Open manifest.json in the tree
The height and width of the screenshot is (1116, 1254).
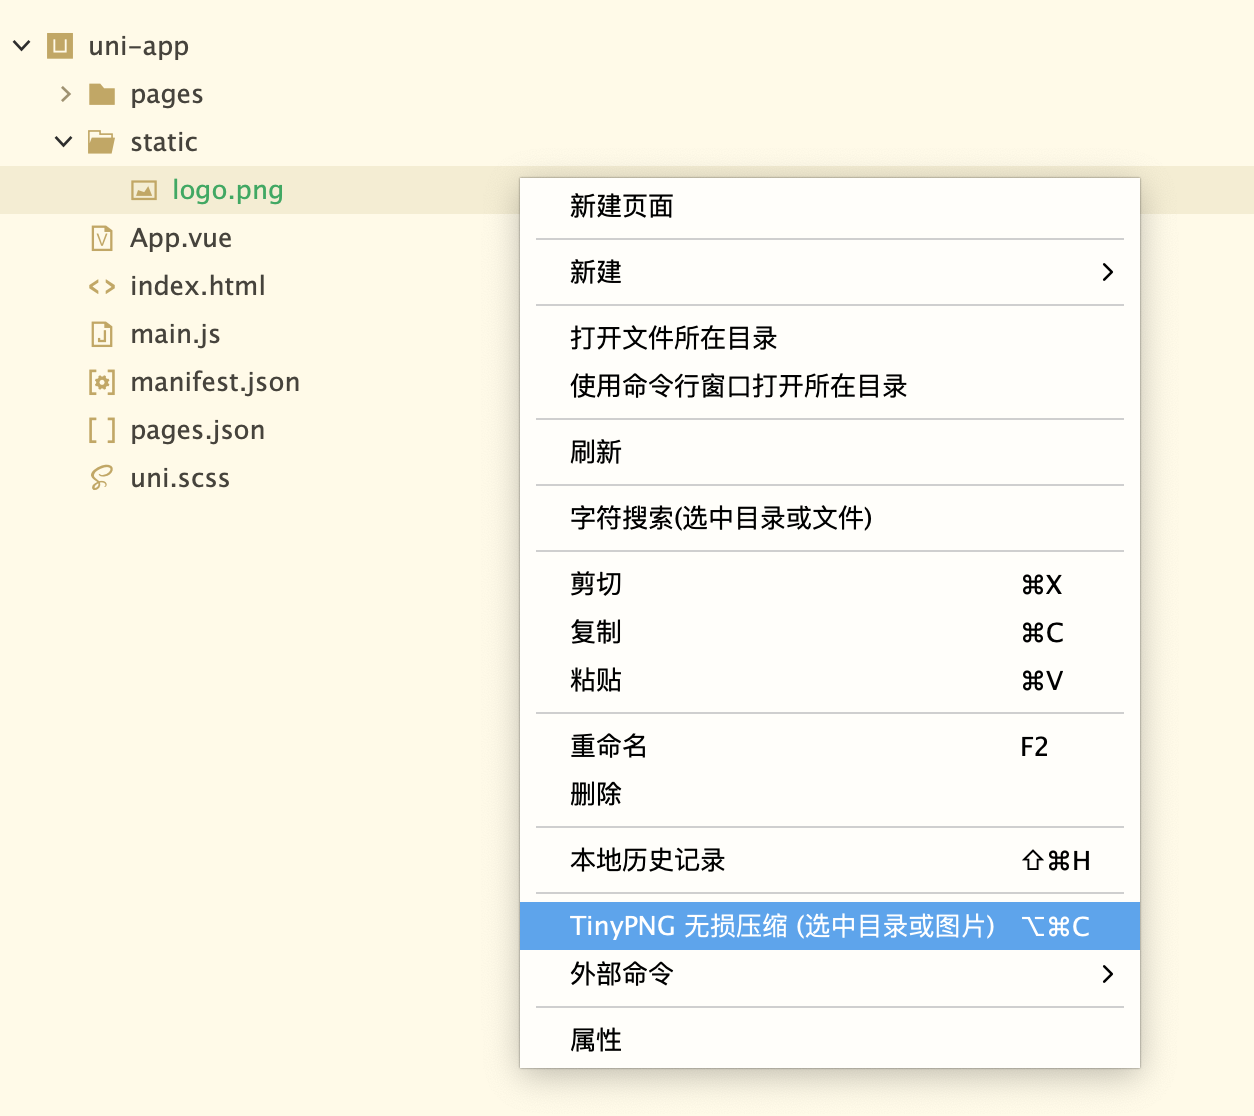215,382
